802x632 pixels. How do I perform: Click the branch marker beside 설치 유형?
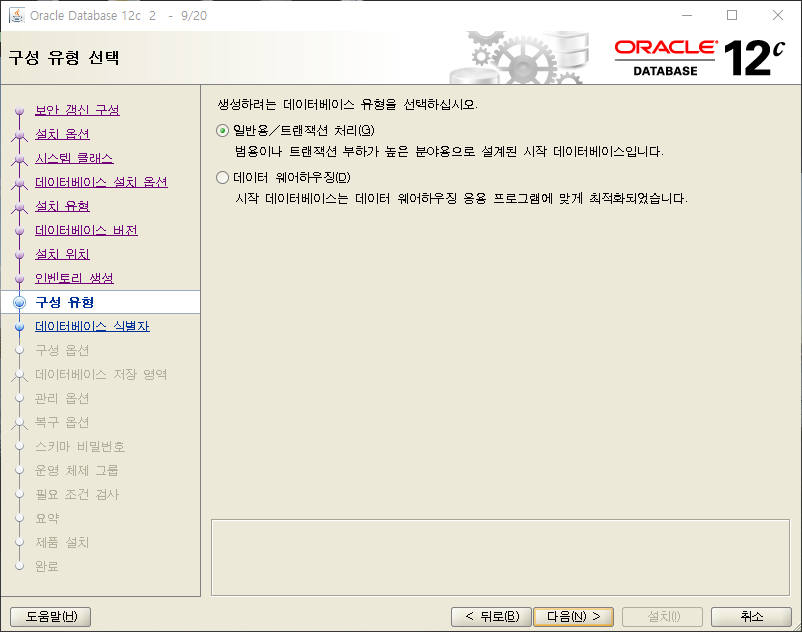coord(19,207)
